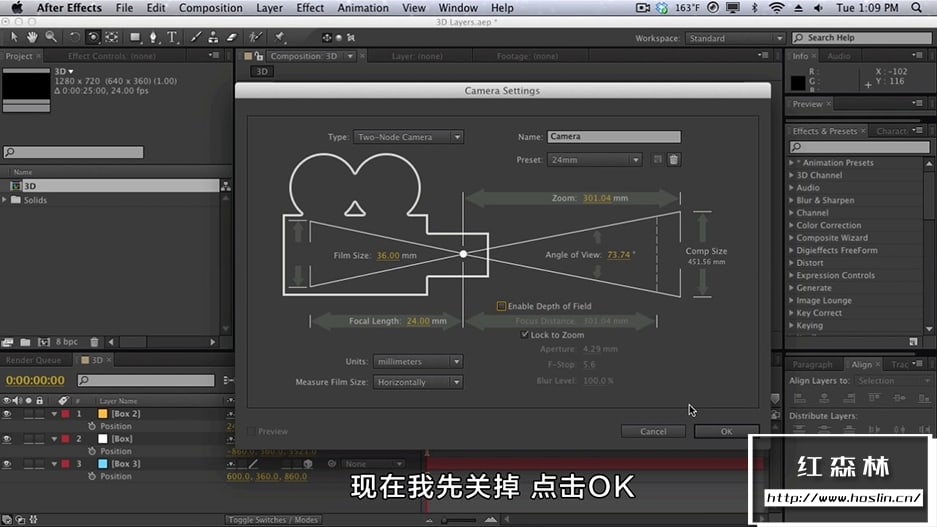Viewport: 937px width, 527px height.
Task: Click stopwatch for Box 2 Position
Action: 91,426
